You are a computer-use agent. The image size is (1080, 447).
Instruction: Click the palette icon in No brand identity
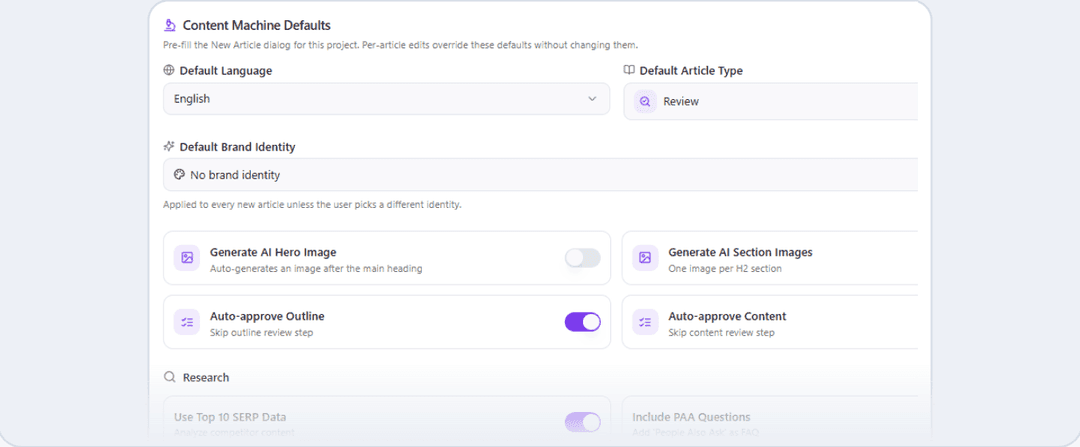[179, 175]
